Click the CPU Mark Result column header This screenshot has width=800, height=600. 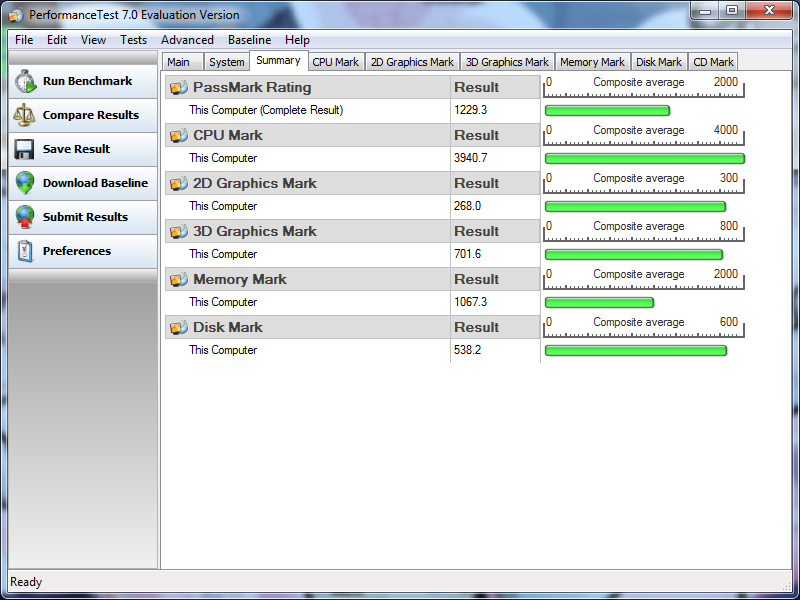pos(477,135)
